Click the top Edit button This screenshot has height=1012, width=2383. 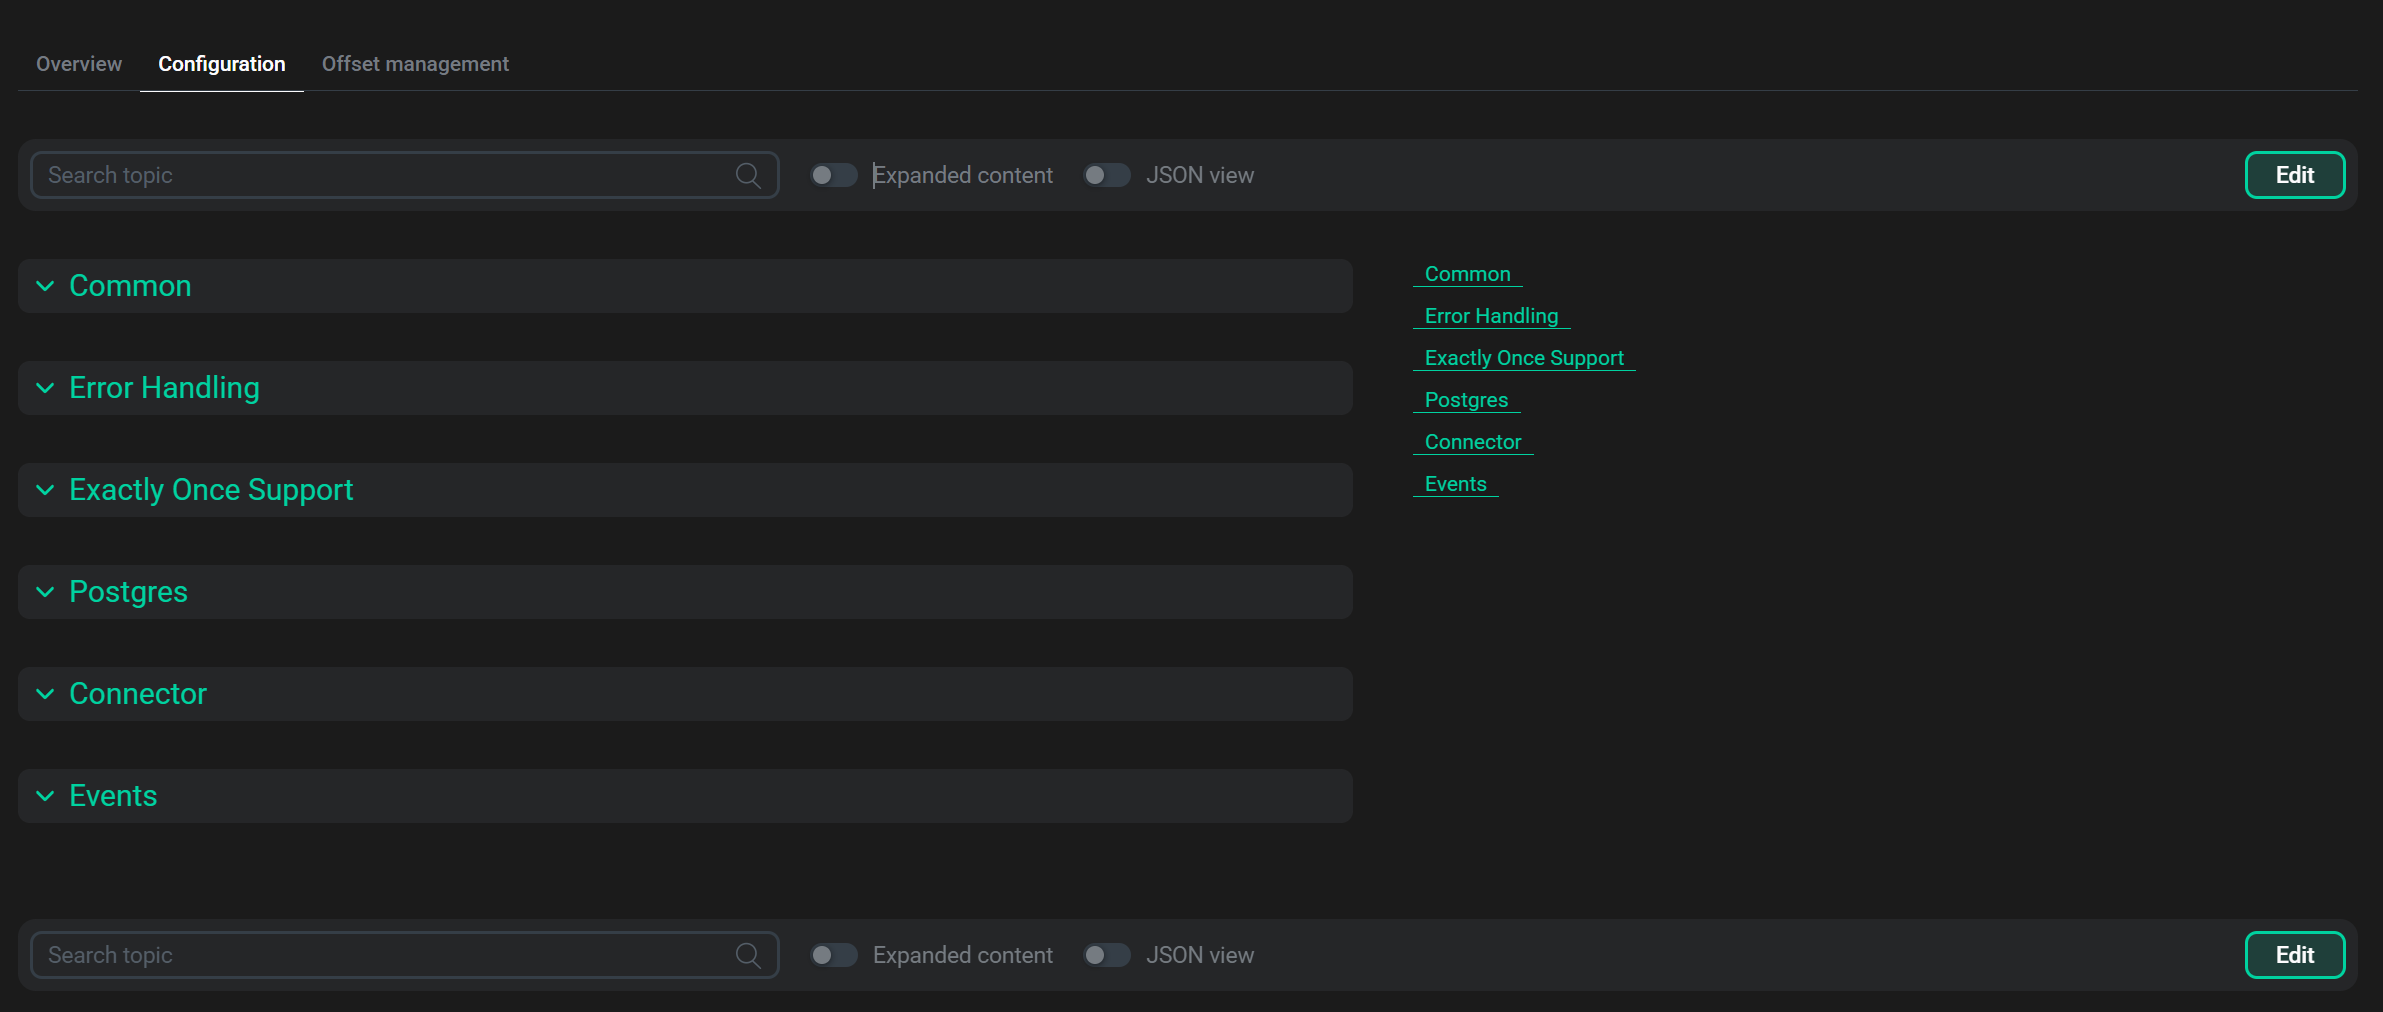(2294, 174)
